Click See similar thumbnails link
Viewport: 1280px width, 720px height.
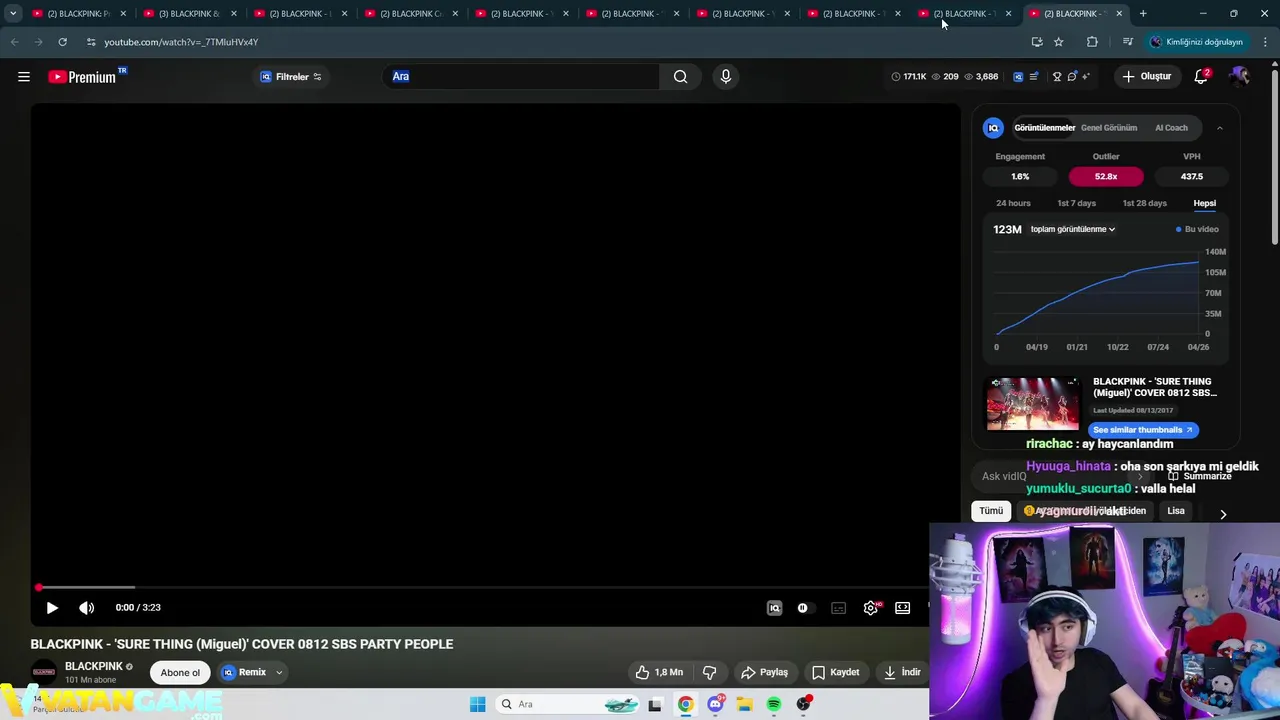coord(1143,430)
